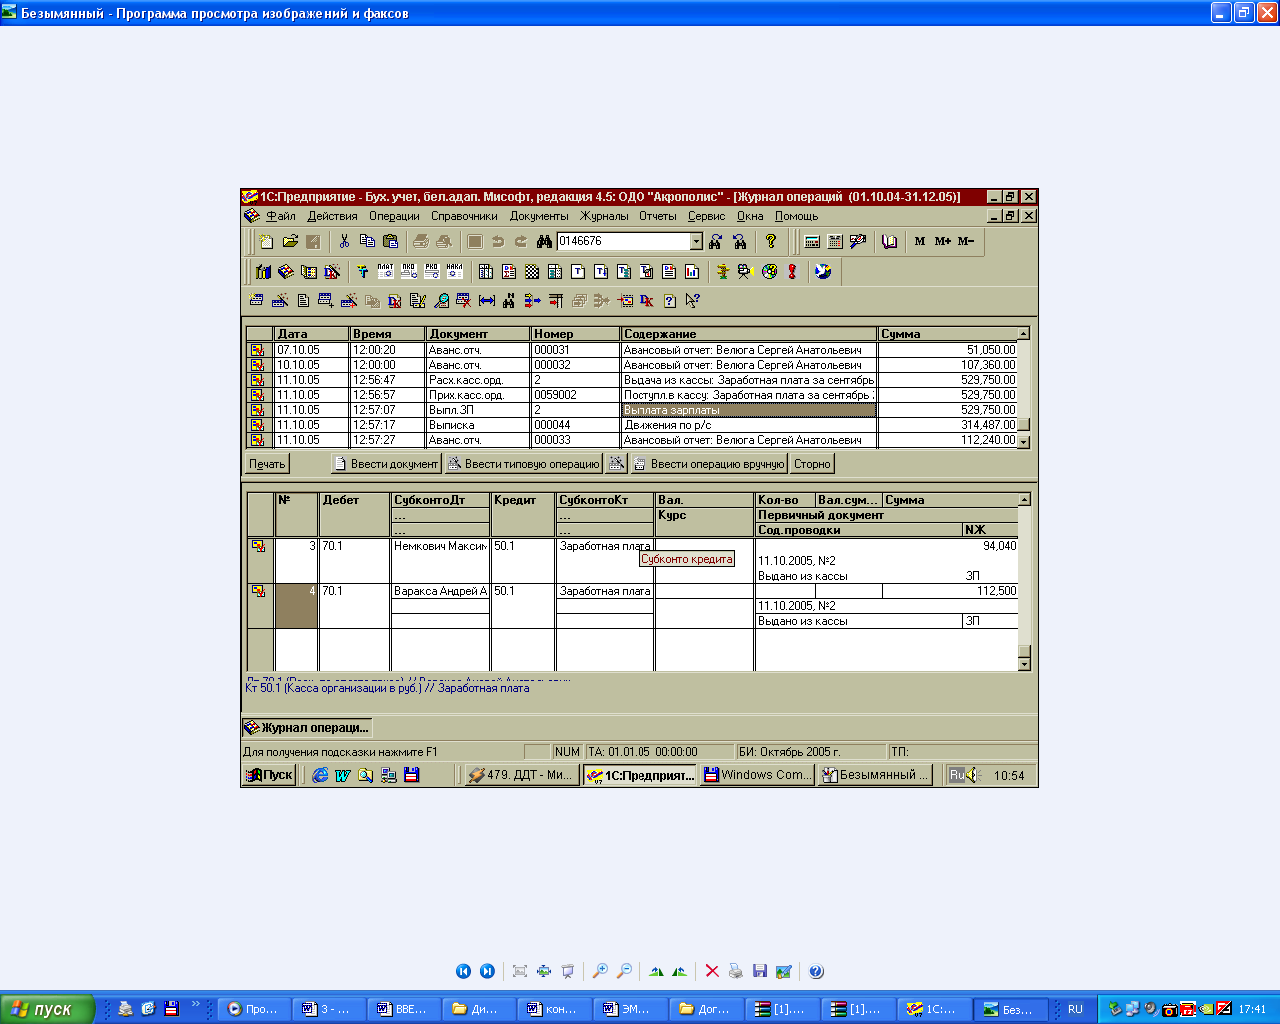This screenshot has width=1280, height=1024.
Task: Click Печать button
Action: pos(267,464)
